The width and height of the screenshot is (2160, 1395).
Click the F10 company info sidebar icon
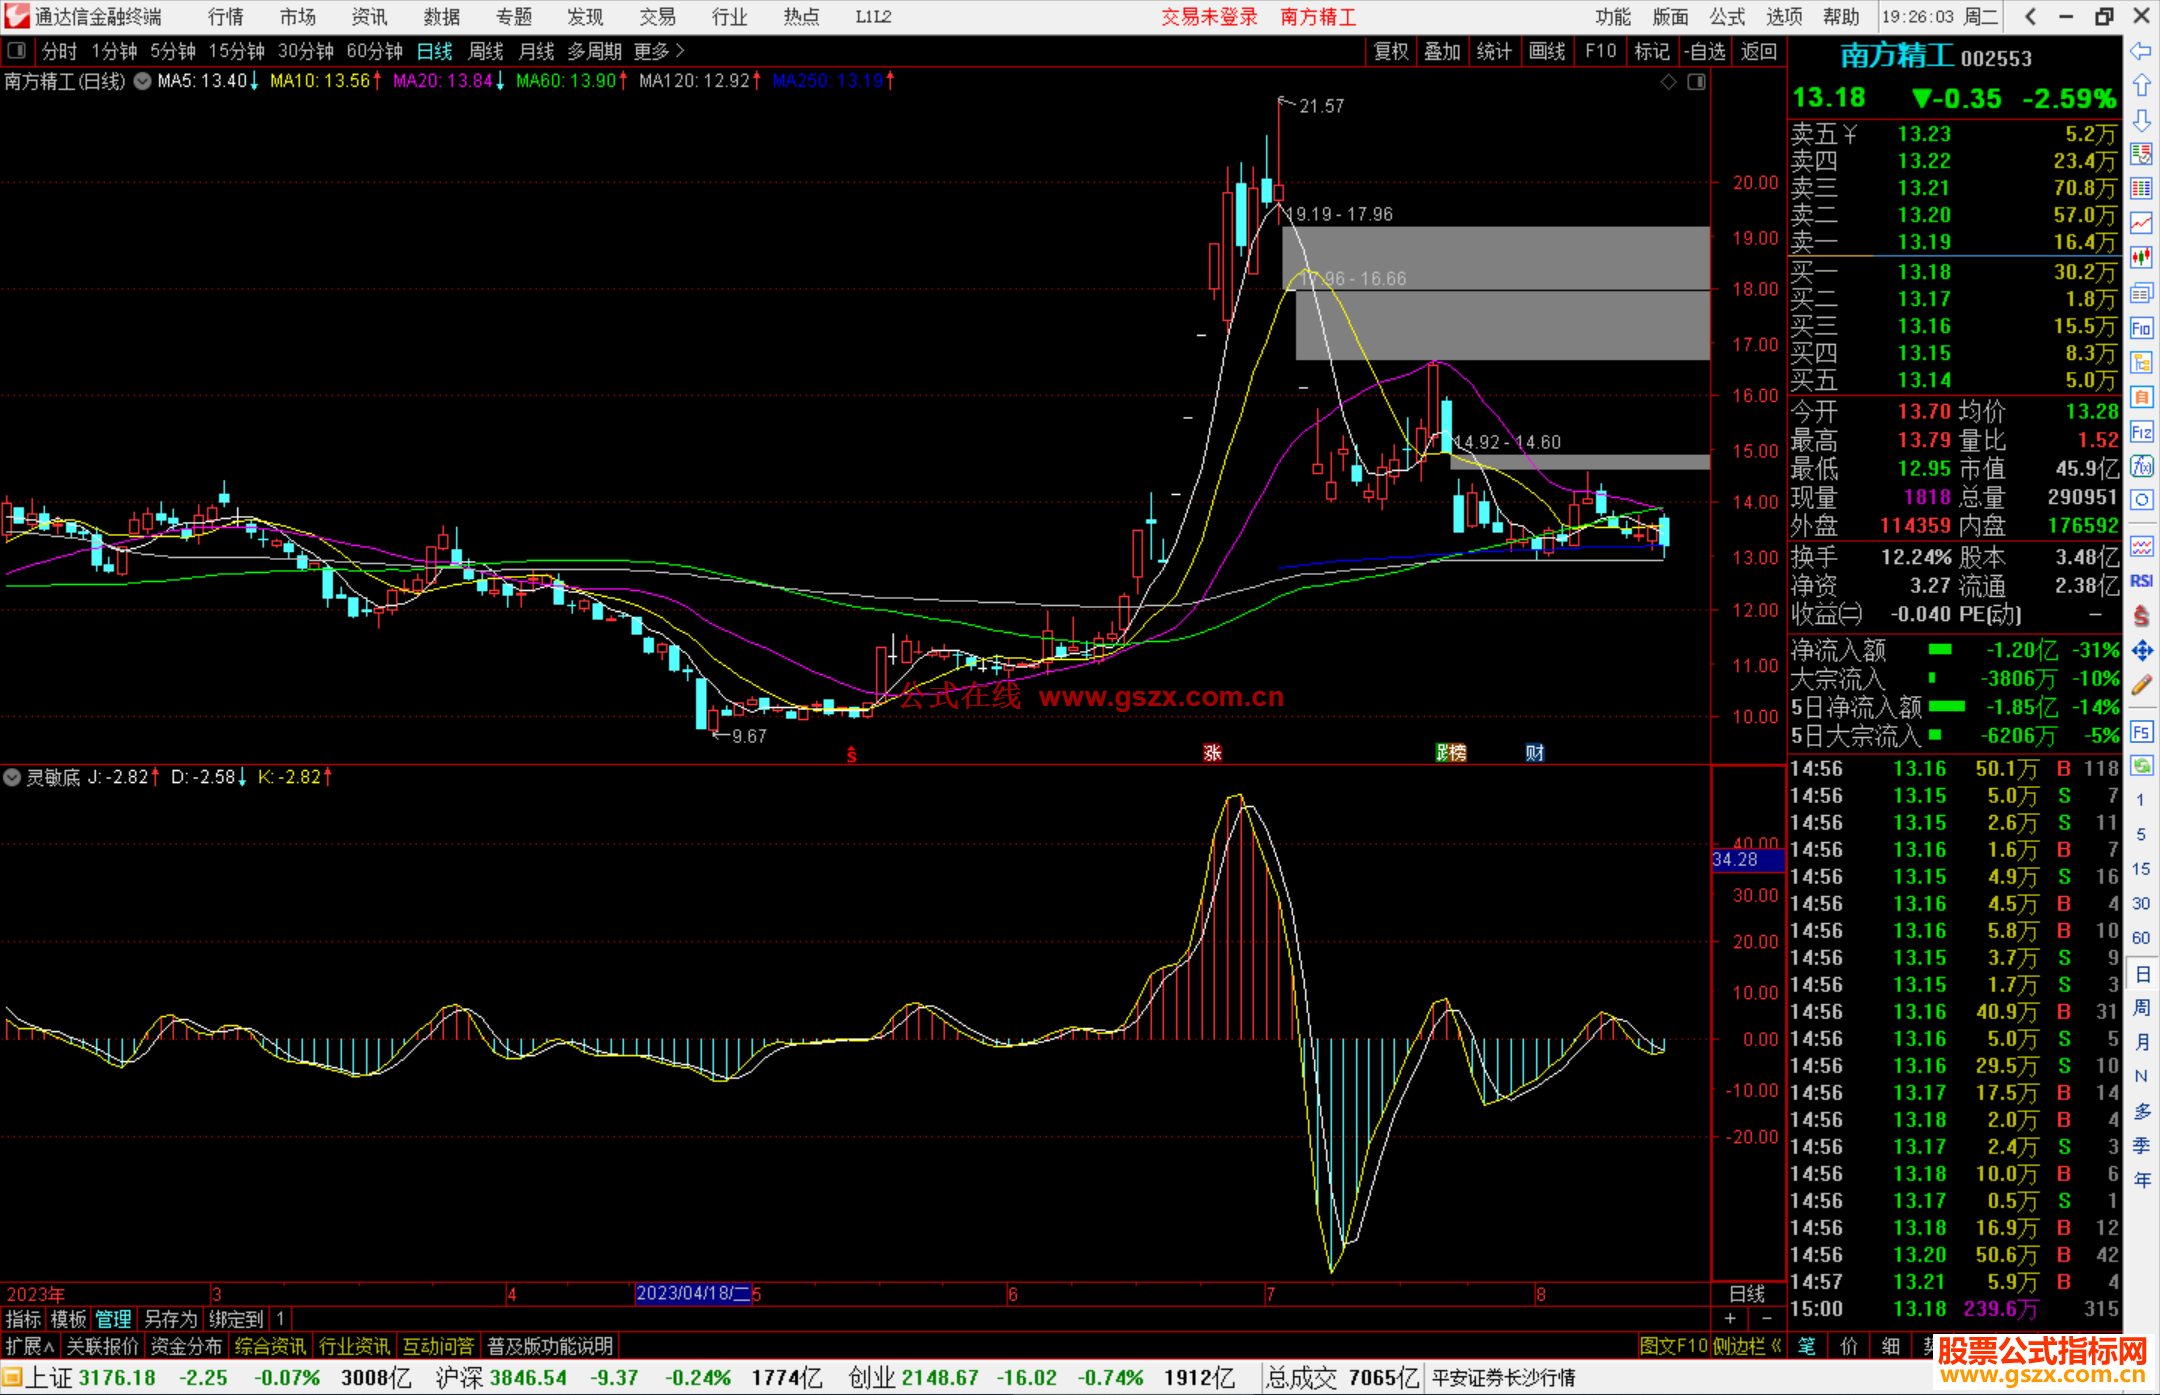pyautogui.click(x=2141, y=328)
